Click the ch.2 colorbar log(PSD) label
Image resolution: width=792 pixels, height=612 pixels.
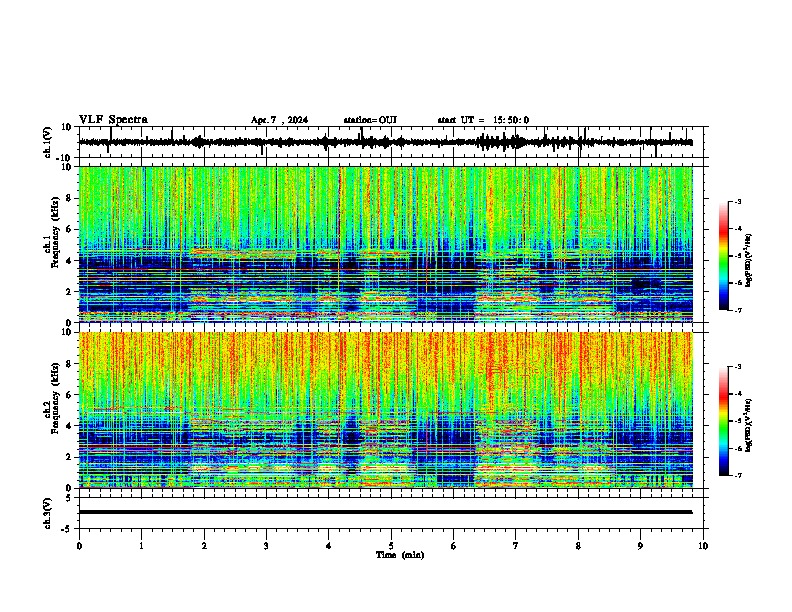[749, 426]
